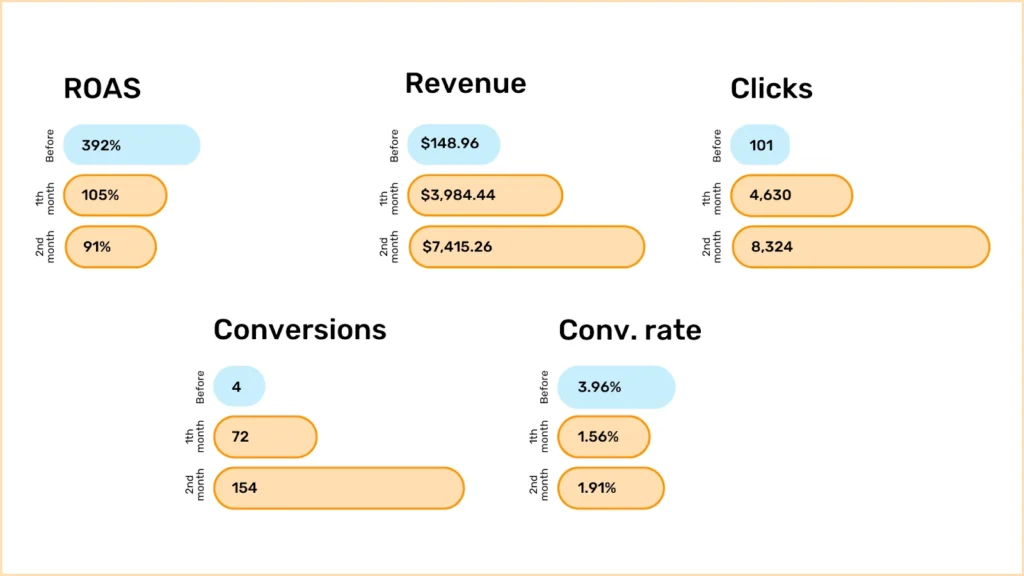Select the 4 conversions before bar

(x=239, y=387)
